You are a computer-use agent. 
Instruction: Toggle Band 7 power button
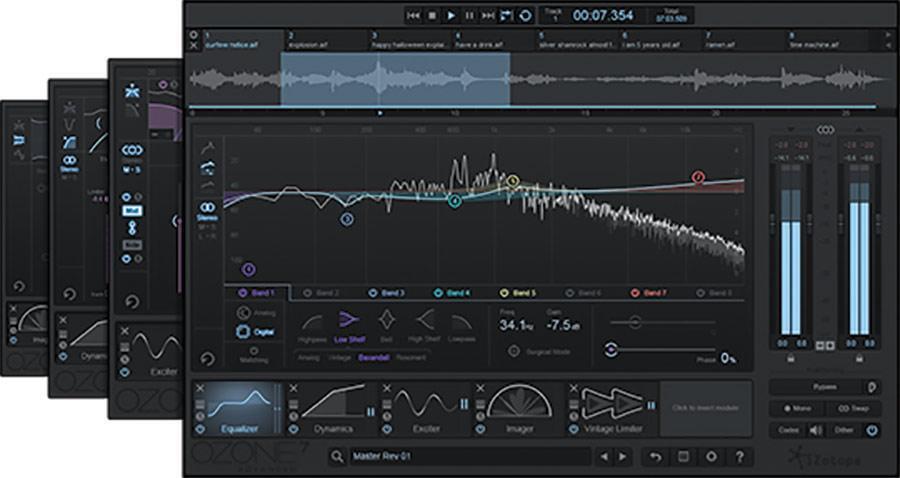pyautogui.click(x=635, y=293)
